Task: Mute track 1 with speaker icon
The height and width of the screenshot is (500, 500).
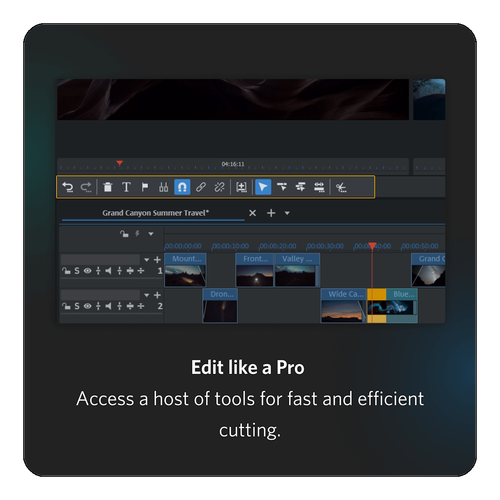Action: [108, 271]
